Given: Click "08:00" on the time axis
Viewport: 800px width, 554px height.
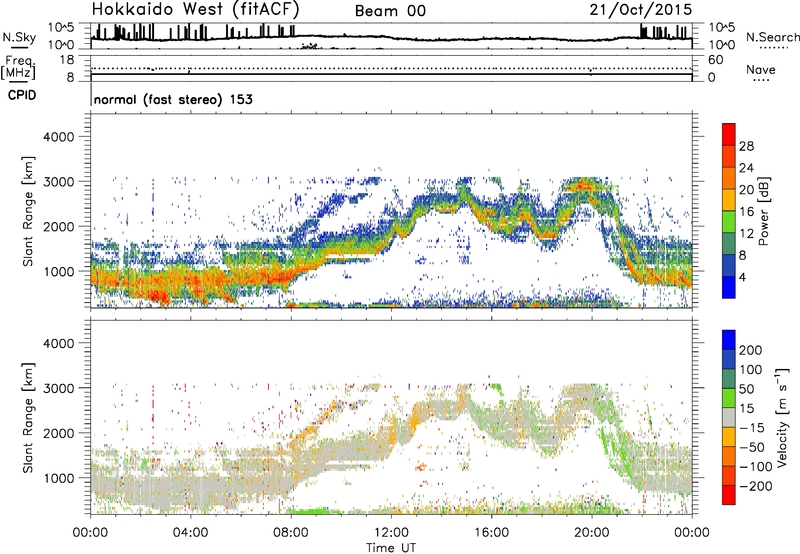Looking at the screenshot, I should coord(290,532).
